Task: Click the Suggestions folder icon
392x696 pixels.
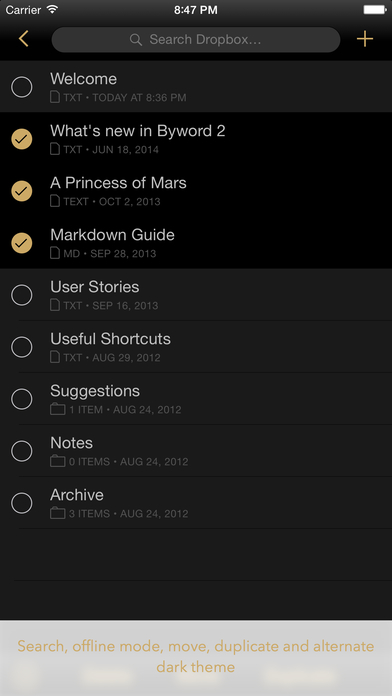Action: tap(58, 409)
